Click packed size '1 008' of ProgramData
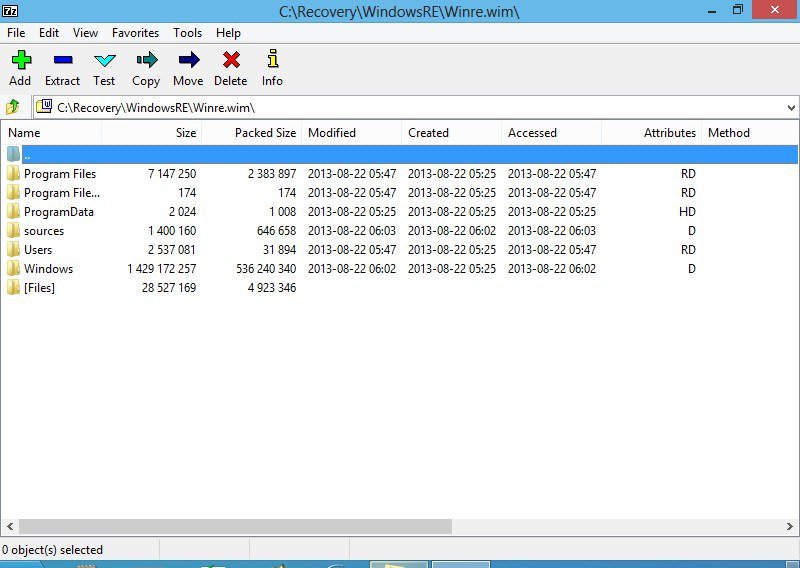 coord(283,212)
